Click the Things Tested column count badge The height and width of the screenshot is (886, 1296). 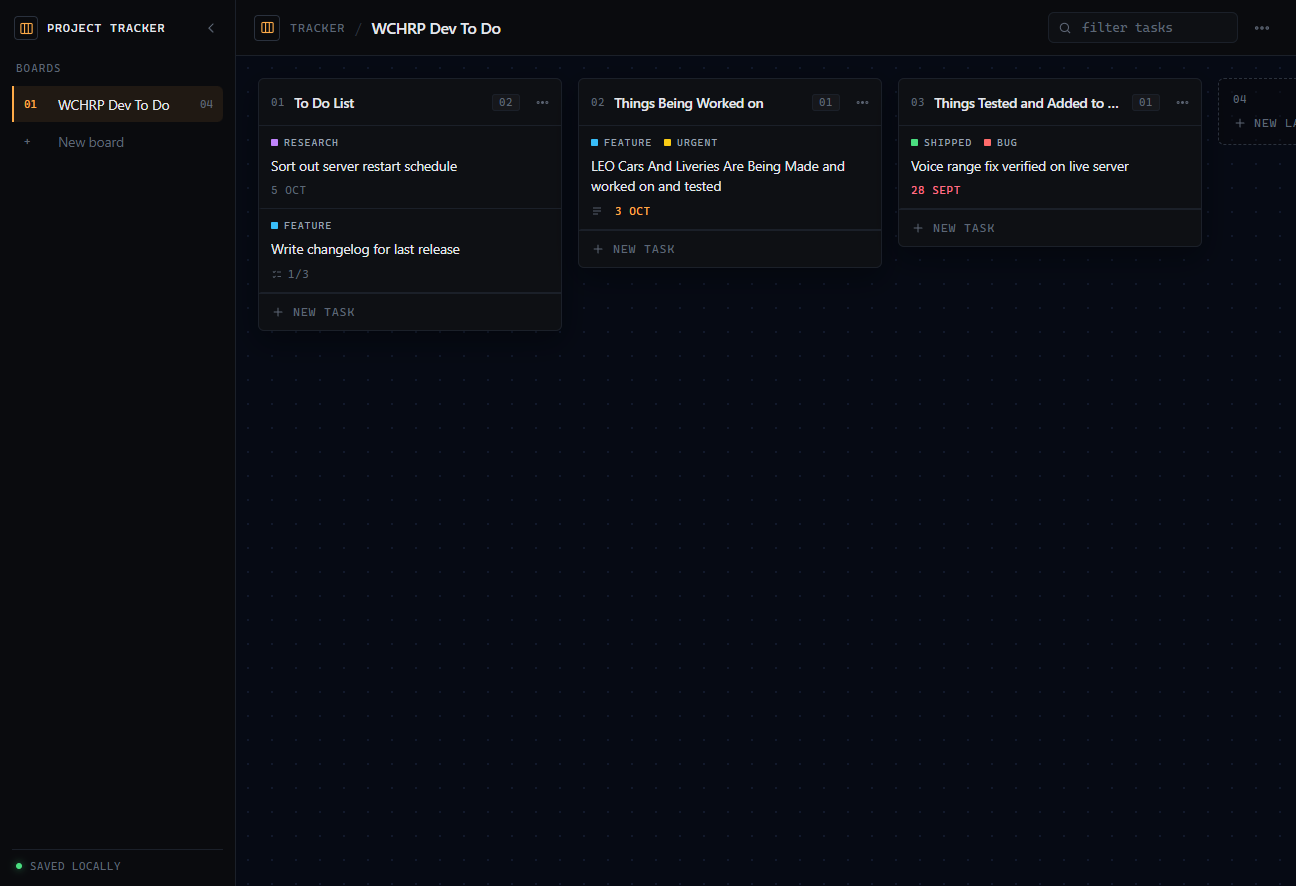1146,102
